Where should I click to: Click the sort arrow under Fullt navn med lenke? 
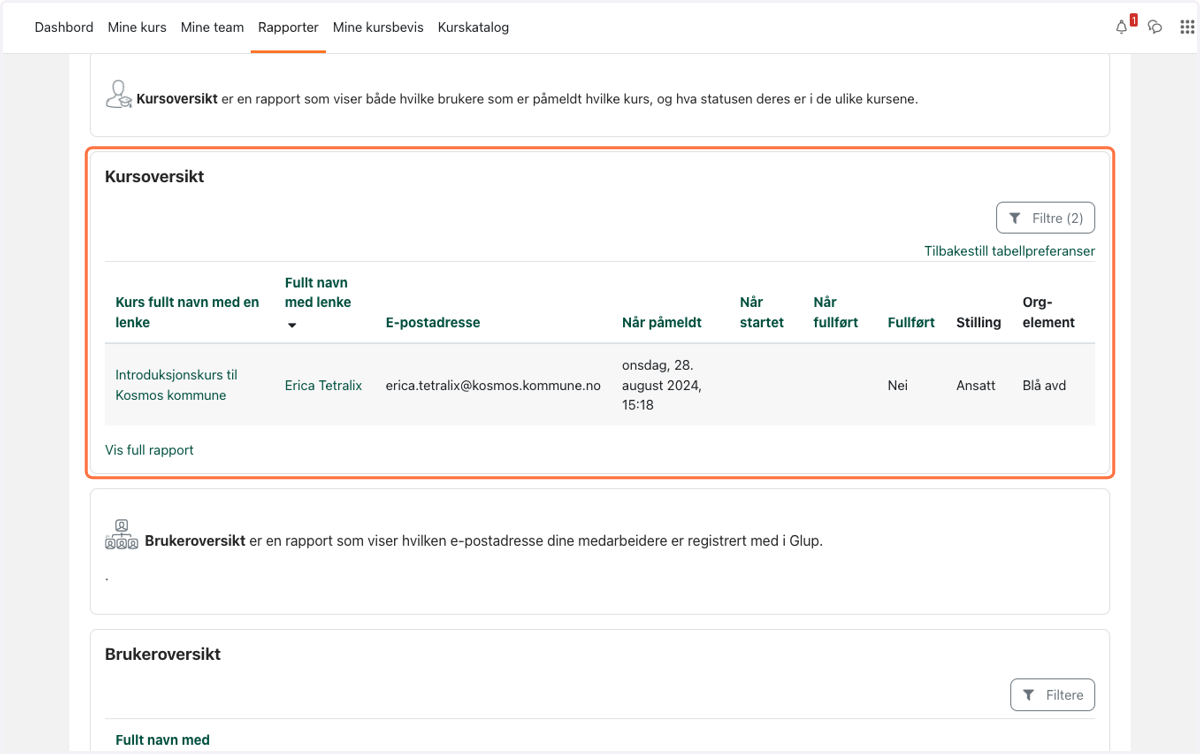point(292,325)
